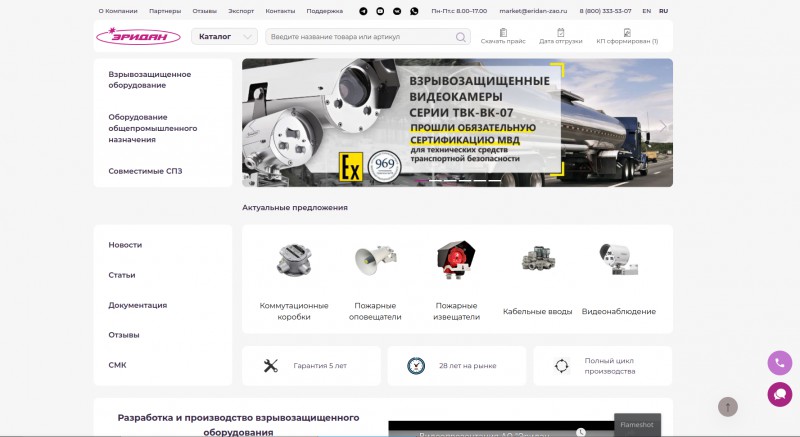The width and height of the screenshot is (800, 437).
Task: Go to next banner slide arrow
Action: point(663,126)
